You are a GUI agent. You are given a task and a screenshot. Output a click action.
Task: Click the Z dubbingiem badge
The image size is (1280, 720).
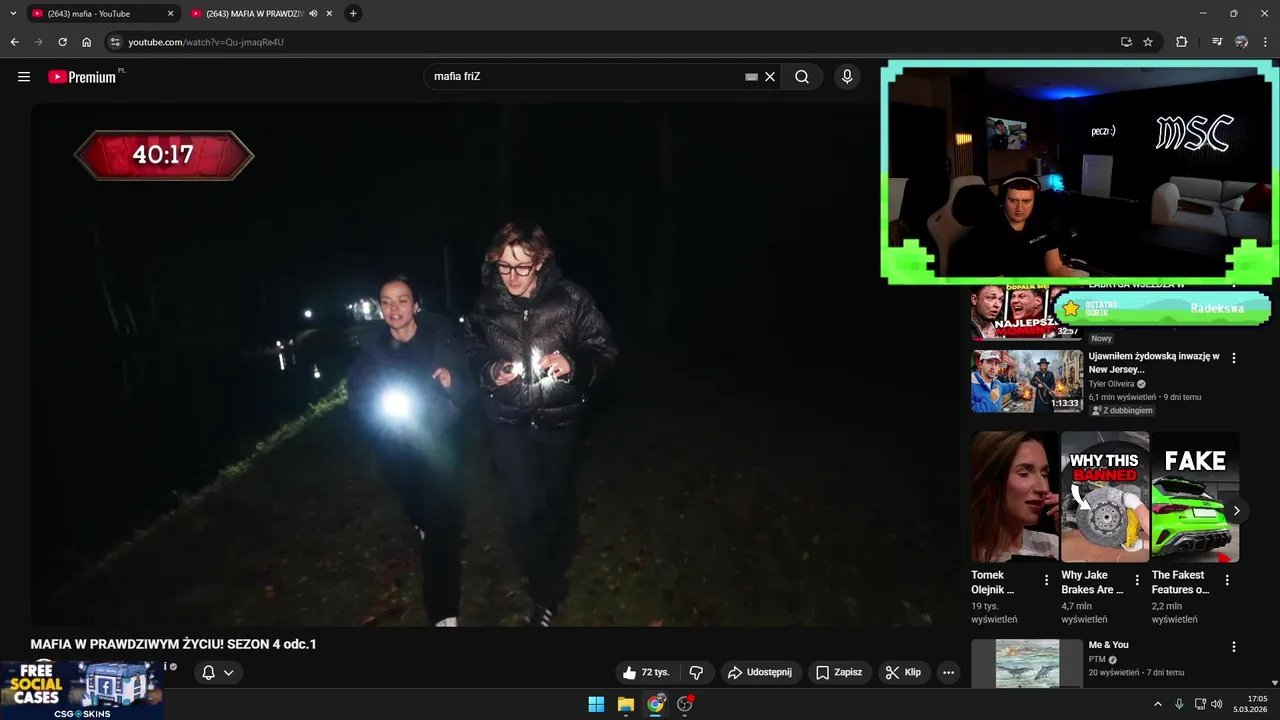(x=1122, y=411)
